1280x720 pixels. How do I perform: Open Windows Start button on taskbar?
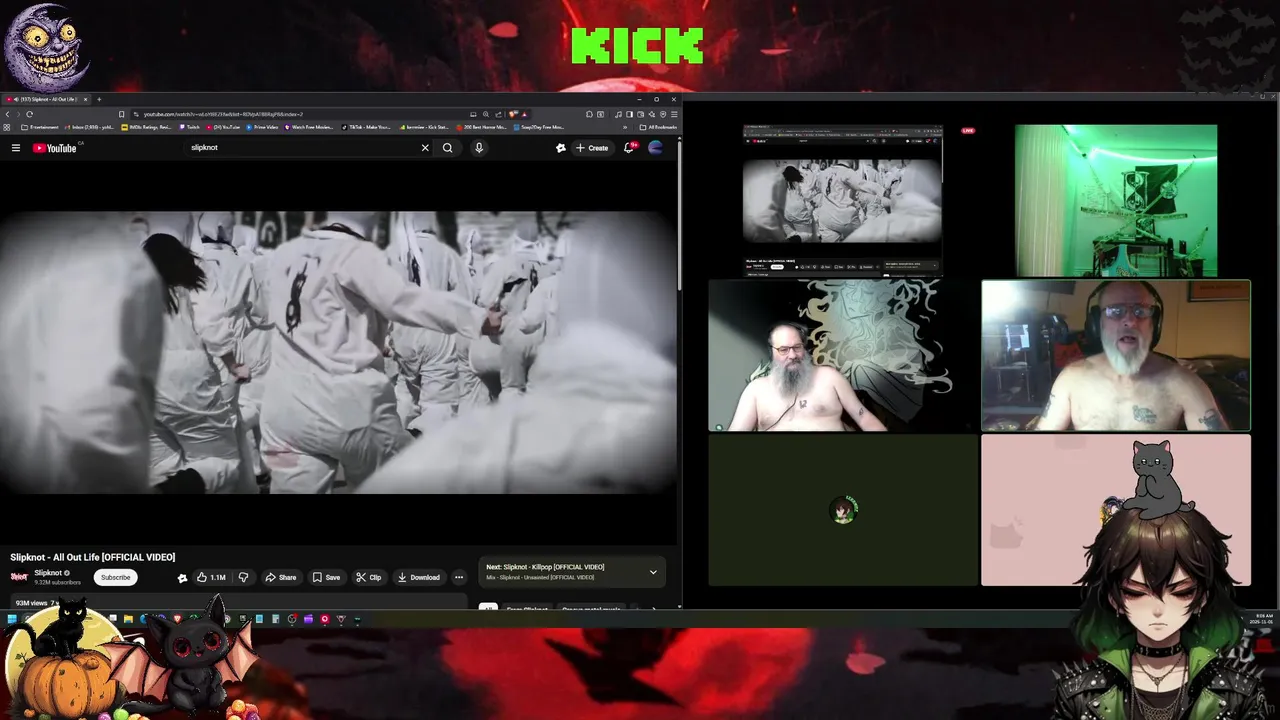[x=12, y=619]
